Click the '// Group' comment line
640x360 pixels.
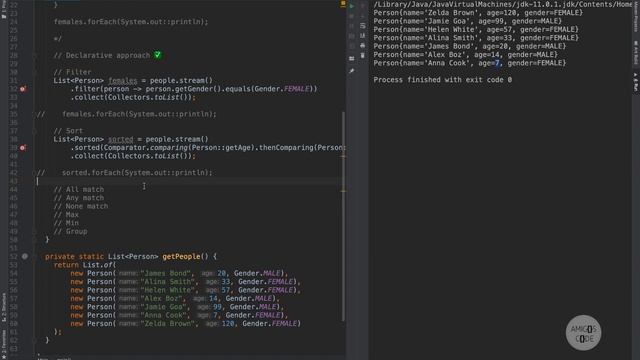70,231
